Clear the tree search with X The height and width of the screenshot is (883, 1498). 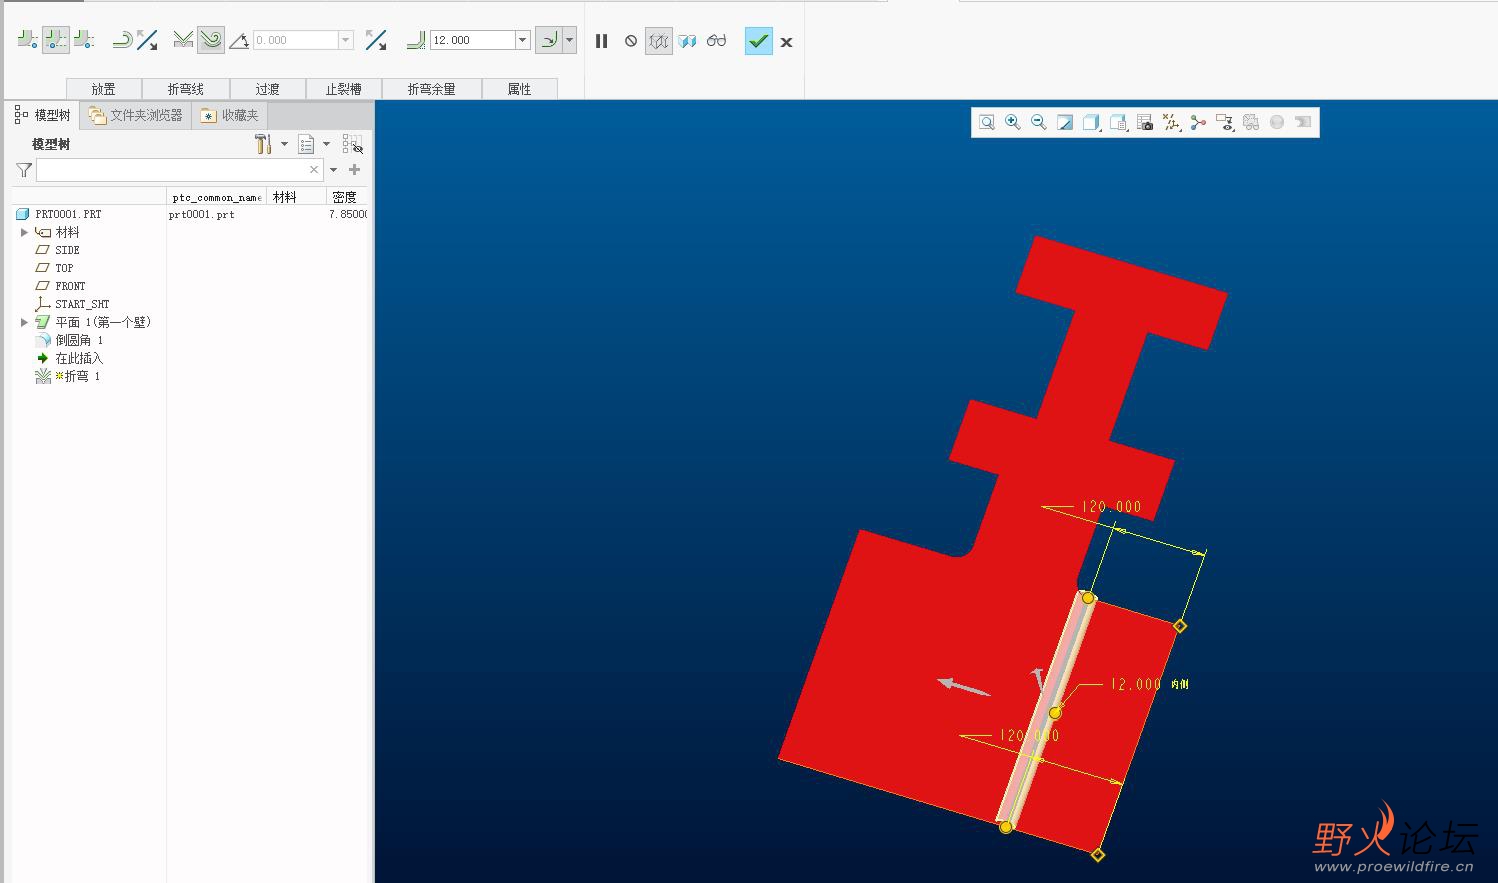(x=314, y=170)
